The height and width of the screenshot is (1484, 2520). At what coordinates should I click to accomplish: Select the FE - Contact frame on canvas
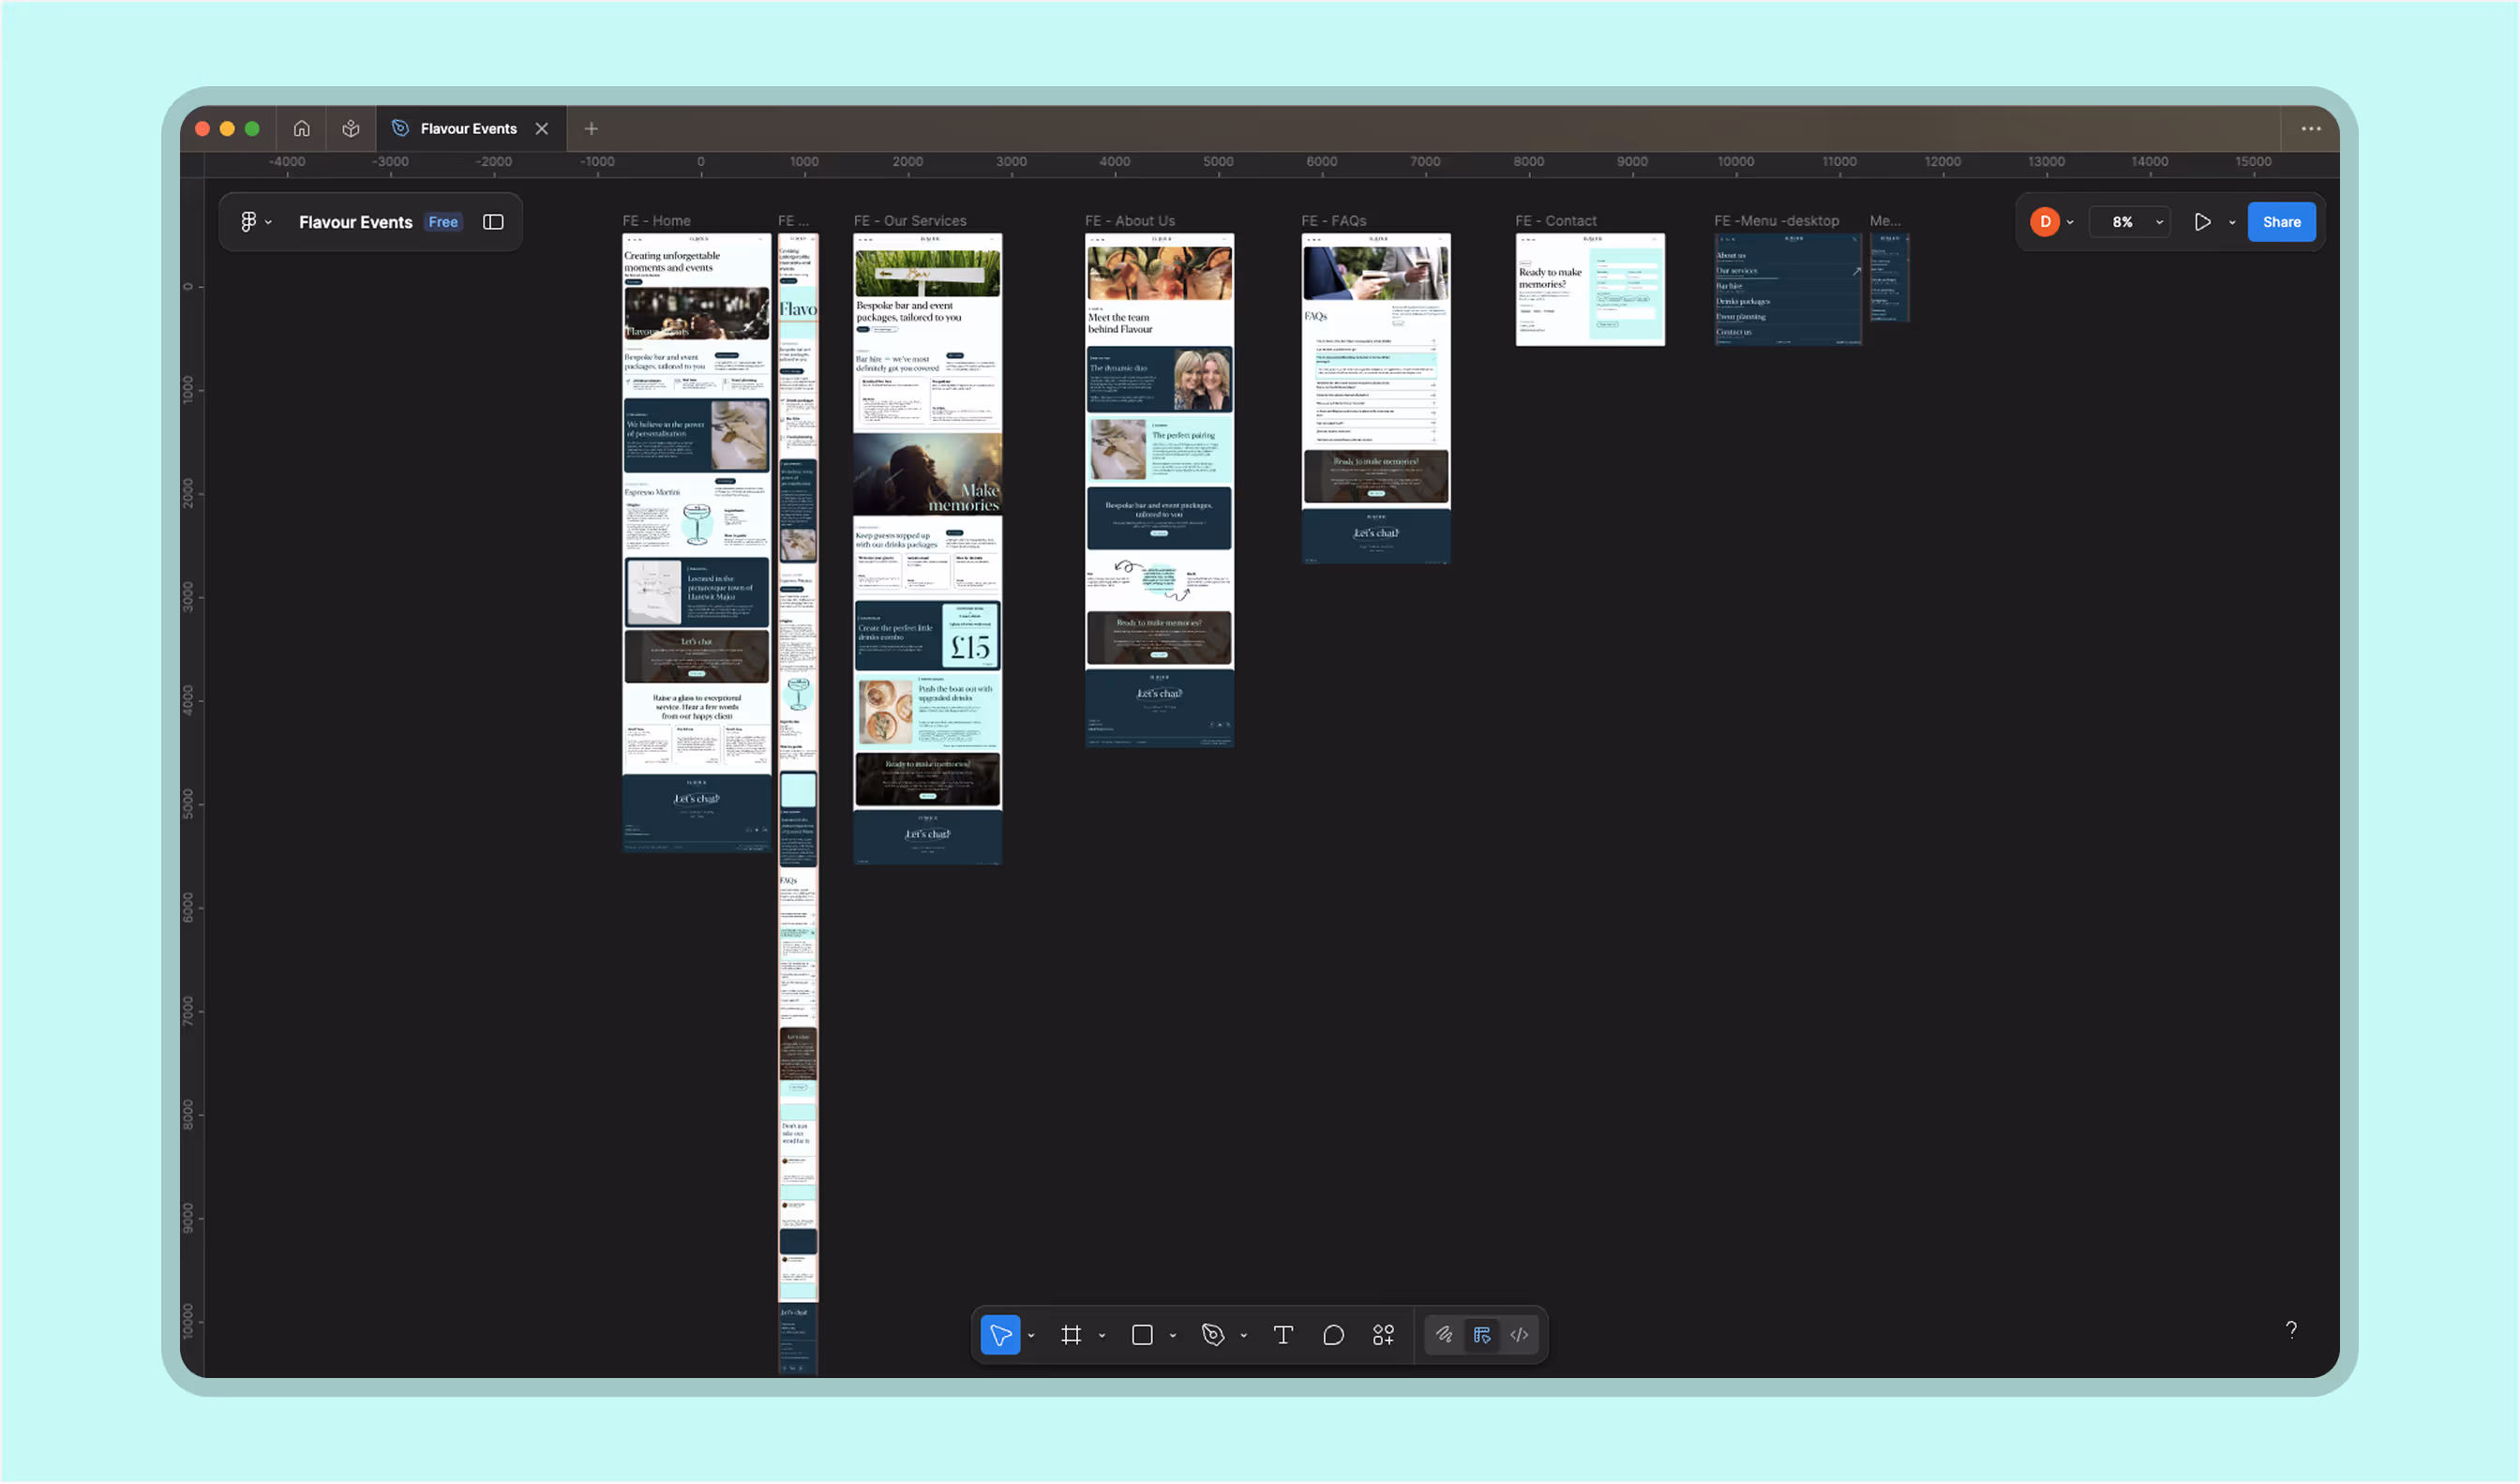pyautogui.click(x=1589, y=289)
